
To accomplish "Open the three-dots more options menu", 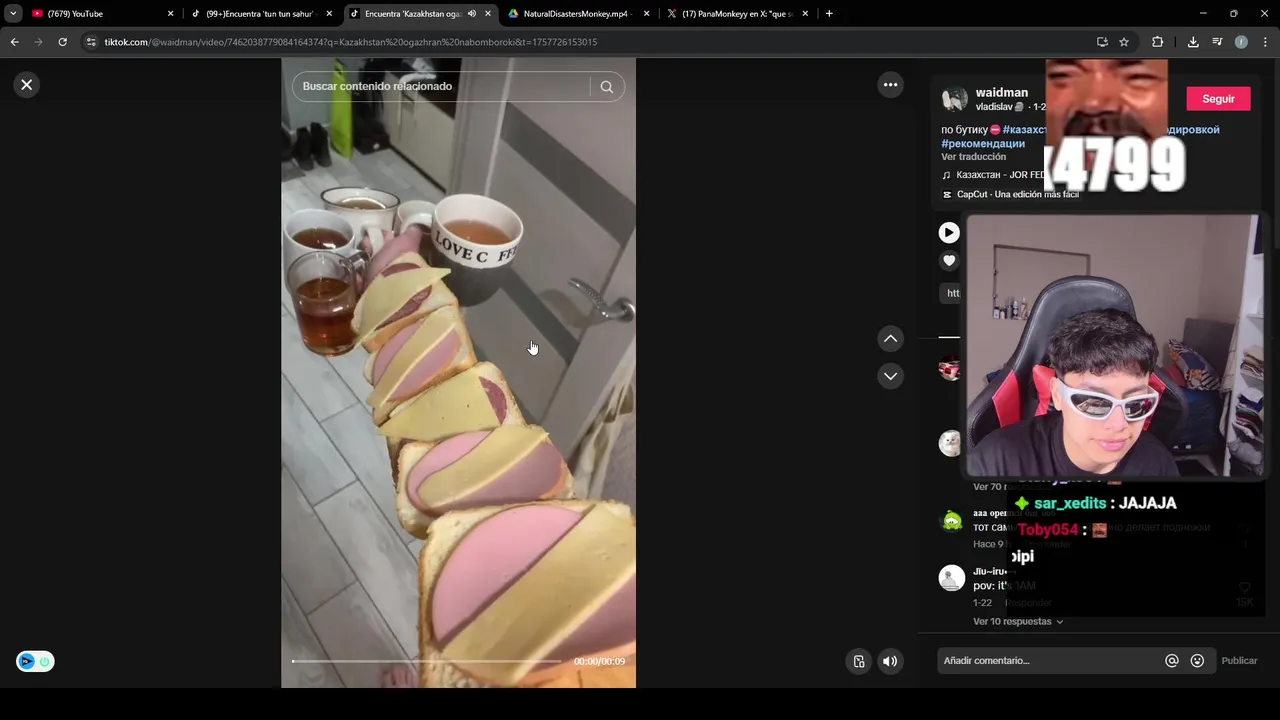I will [891, 85].
